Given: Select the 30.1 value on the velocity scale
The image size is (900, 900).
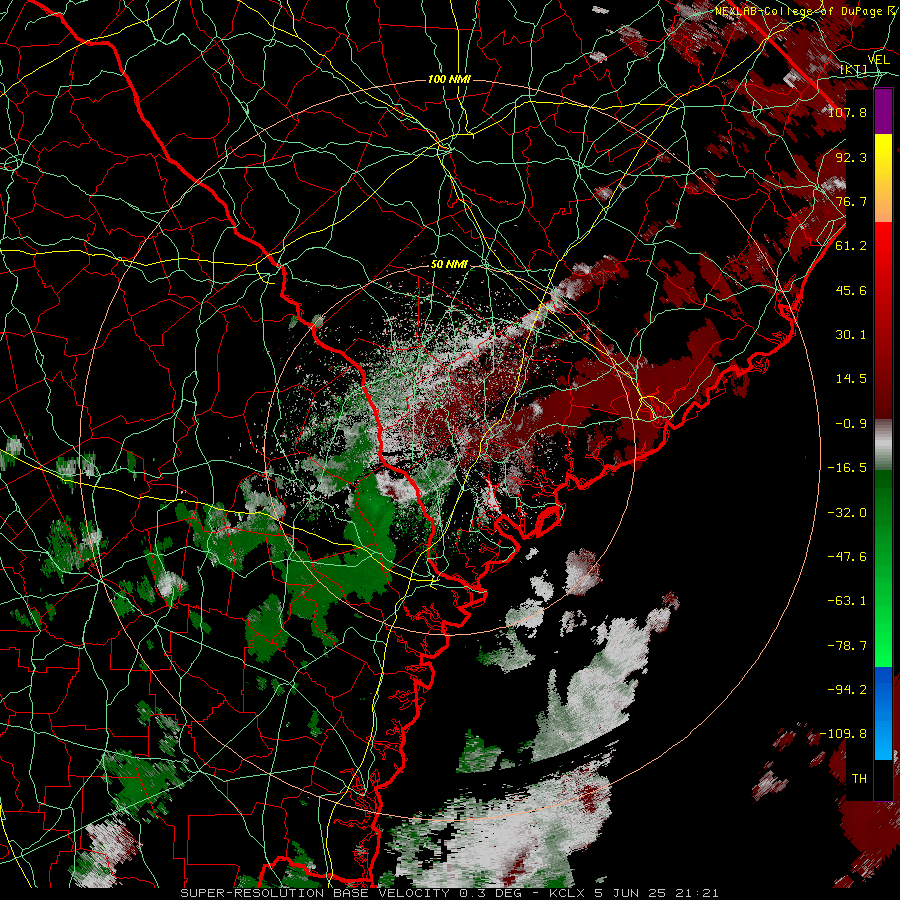Looking at the screenshot, I should 851,335.
